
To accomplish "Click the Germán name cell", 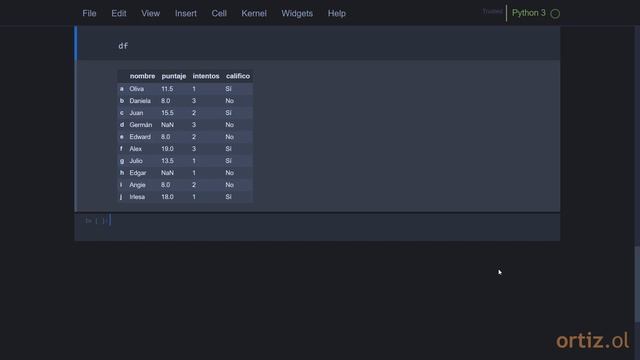I will pyautogui.click(x=140, y=125).
